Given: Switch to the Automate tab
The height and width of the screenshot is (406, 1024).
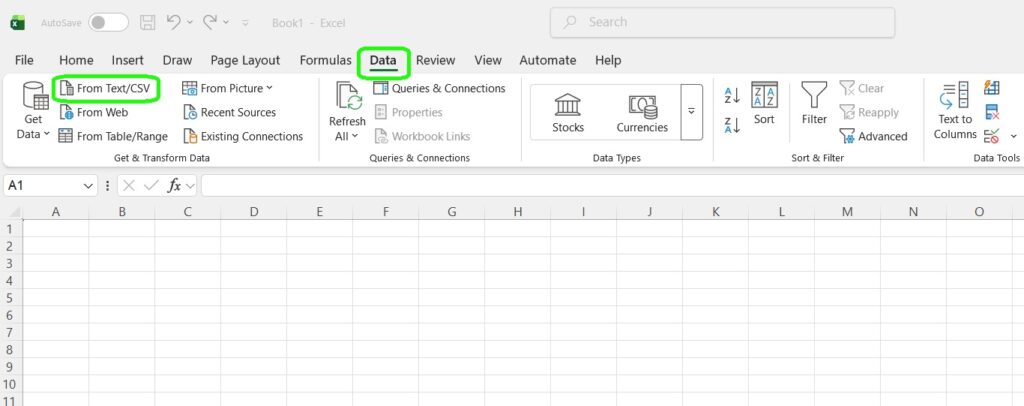Looking at the screenshot, I should click(x=547, y=60).
